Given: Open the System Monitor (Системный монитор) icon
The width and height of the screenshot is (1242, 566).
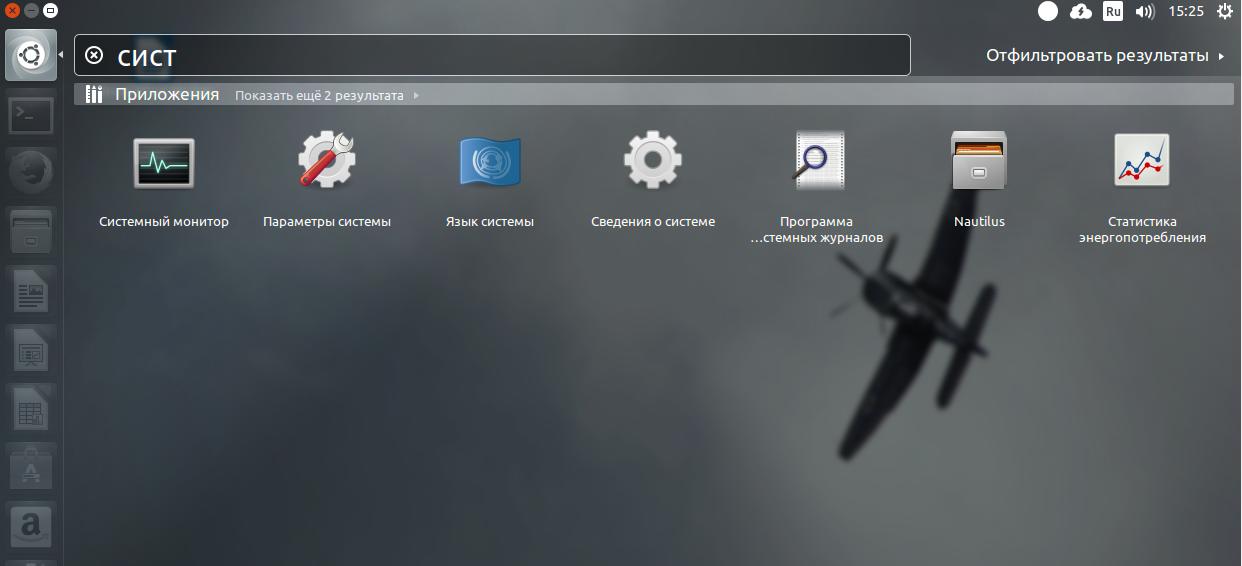Looking at the screenshot, I should coord(164,162).
